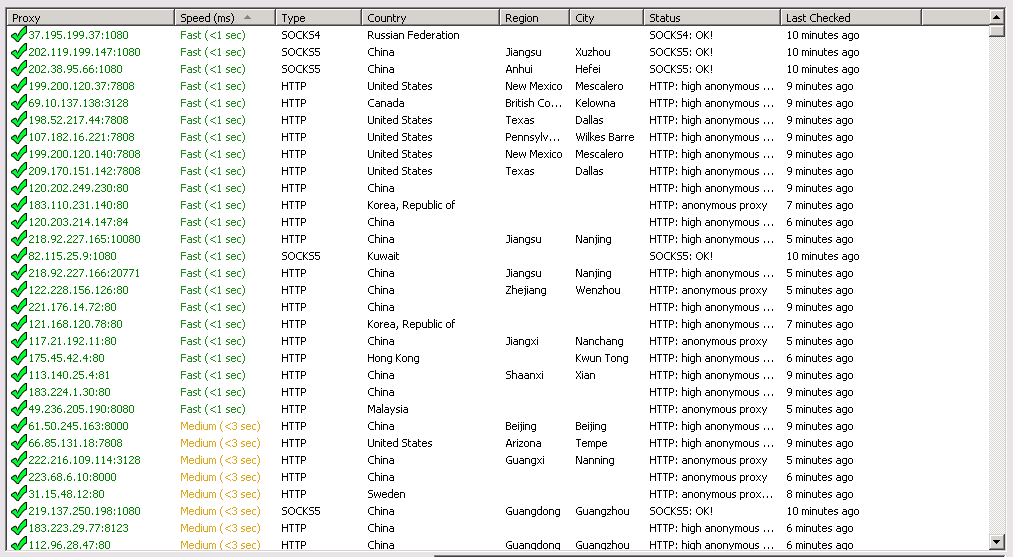This screenshot has width=1013, height=557.
Task: Sort list by Country column header
Action: 431,17
